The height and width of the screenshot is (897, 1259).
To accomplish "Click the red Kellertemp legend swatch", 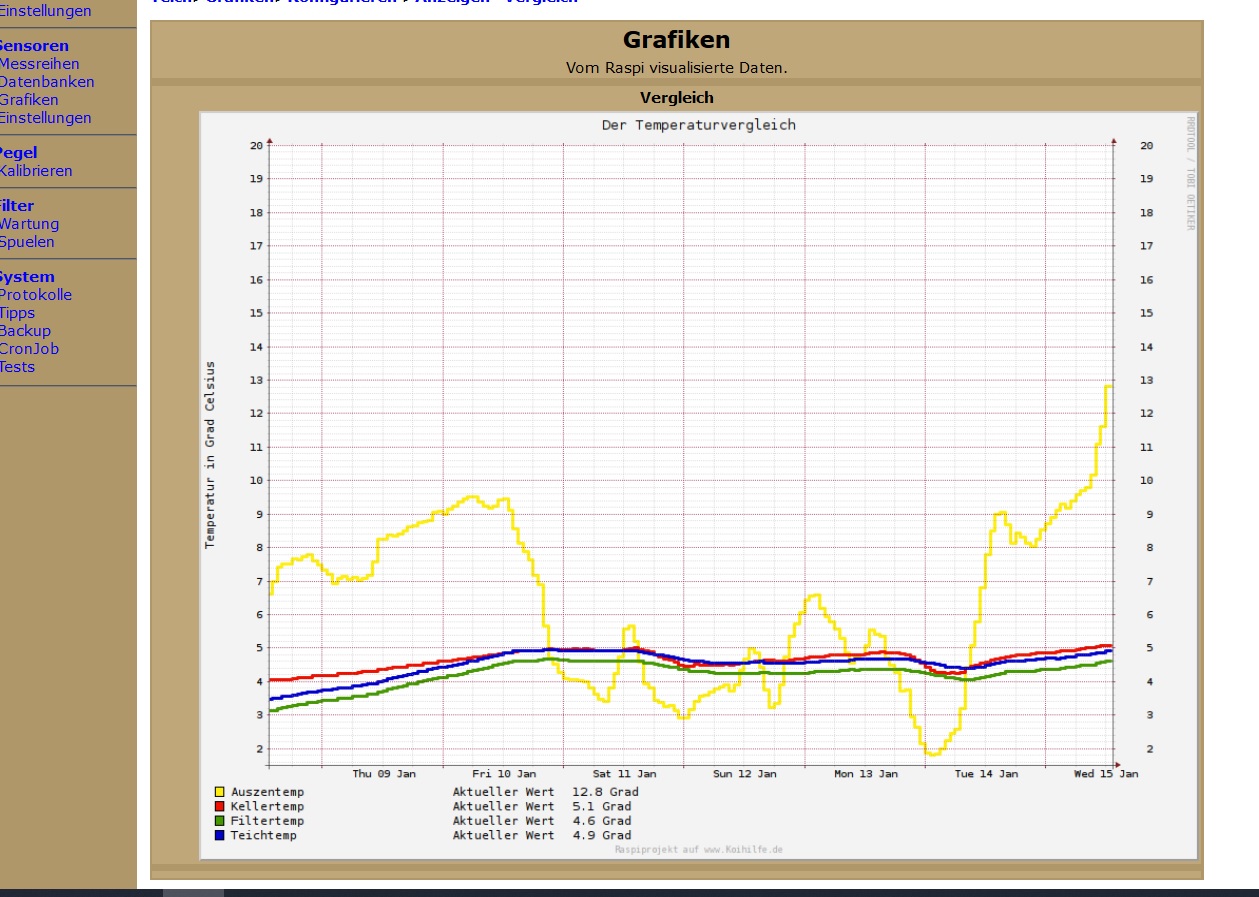I will point(220,806).
